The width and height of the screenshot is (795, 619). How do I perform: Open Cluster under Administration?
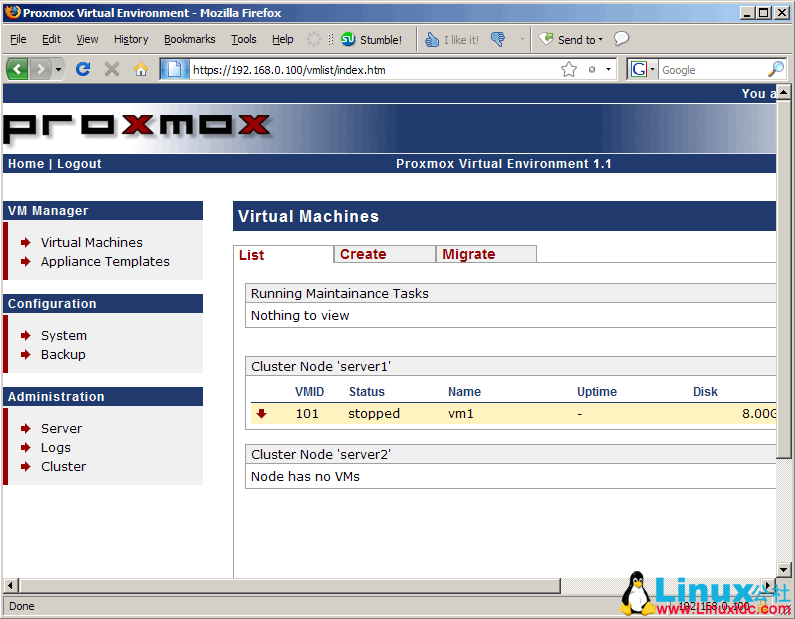63,466
